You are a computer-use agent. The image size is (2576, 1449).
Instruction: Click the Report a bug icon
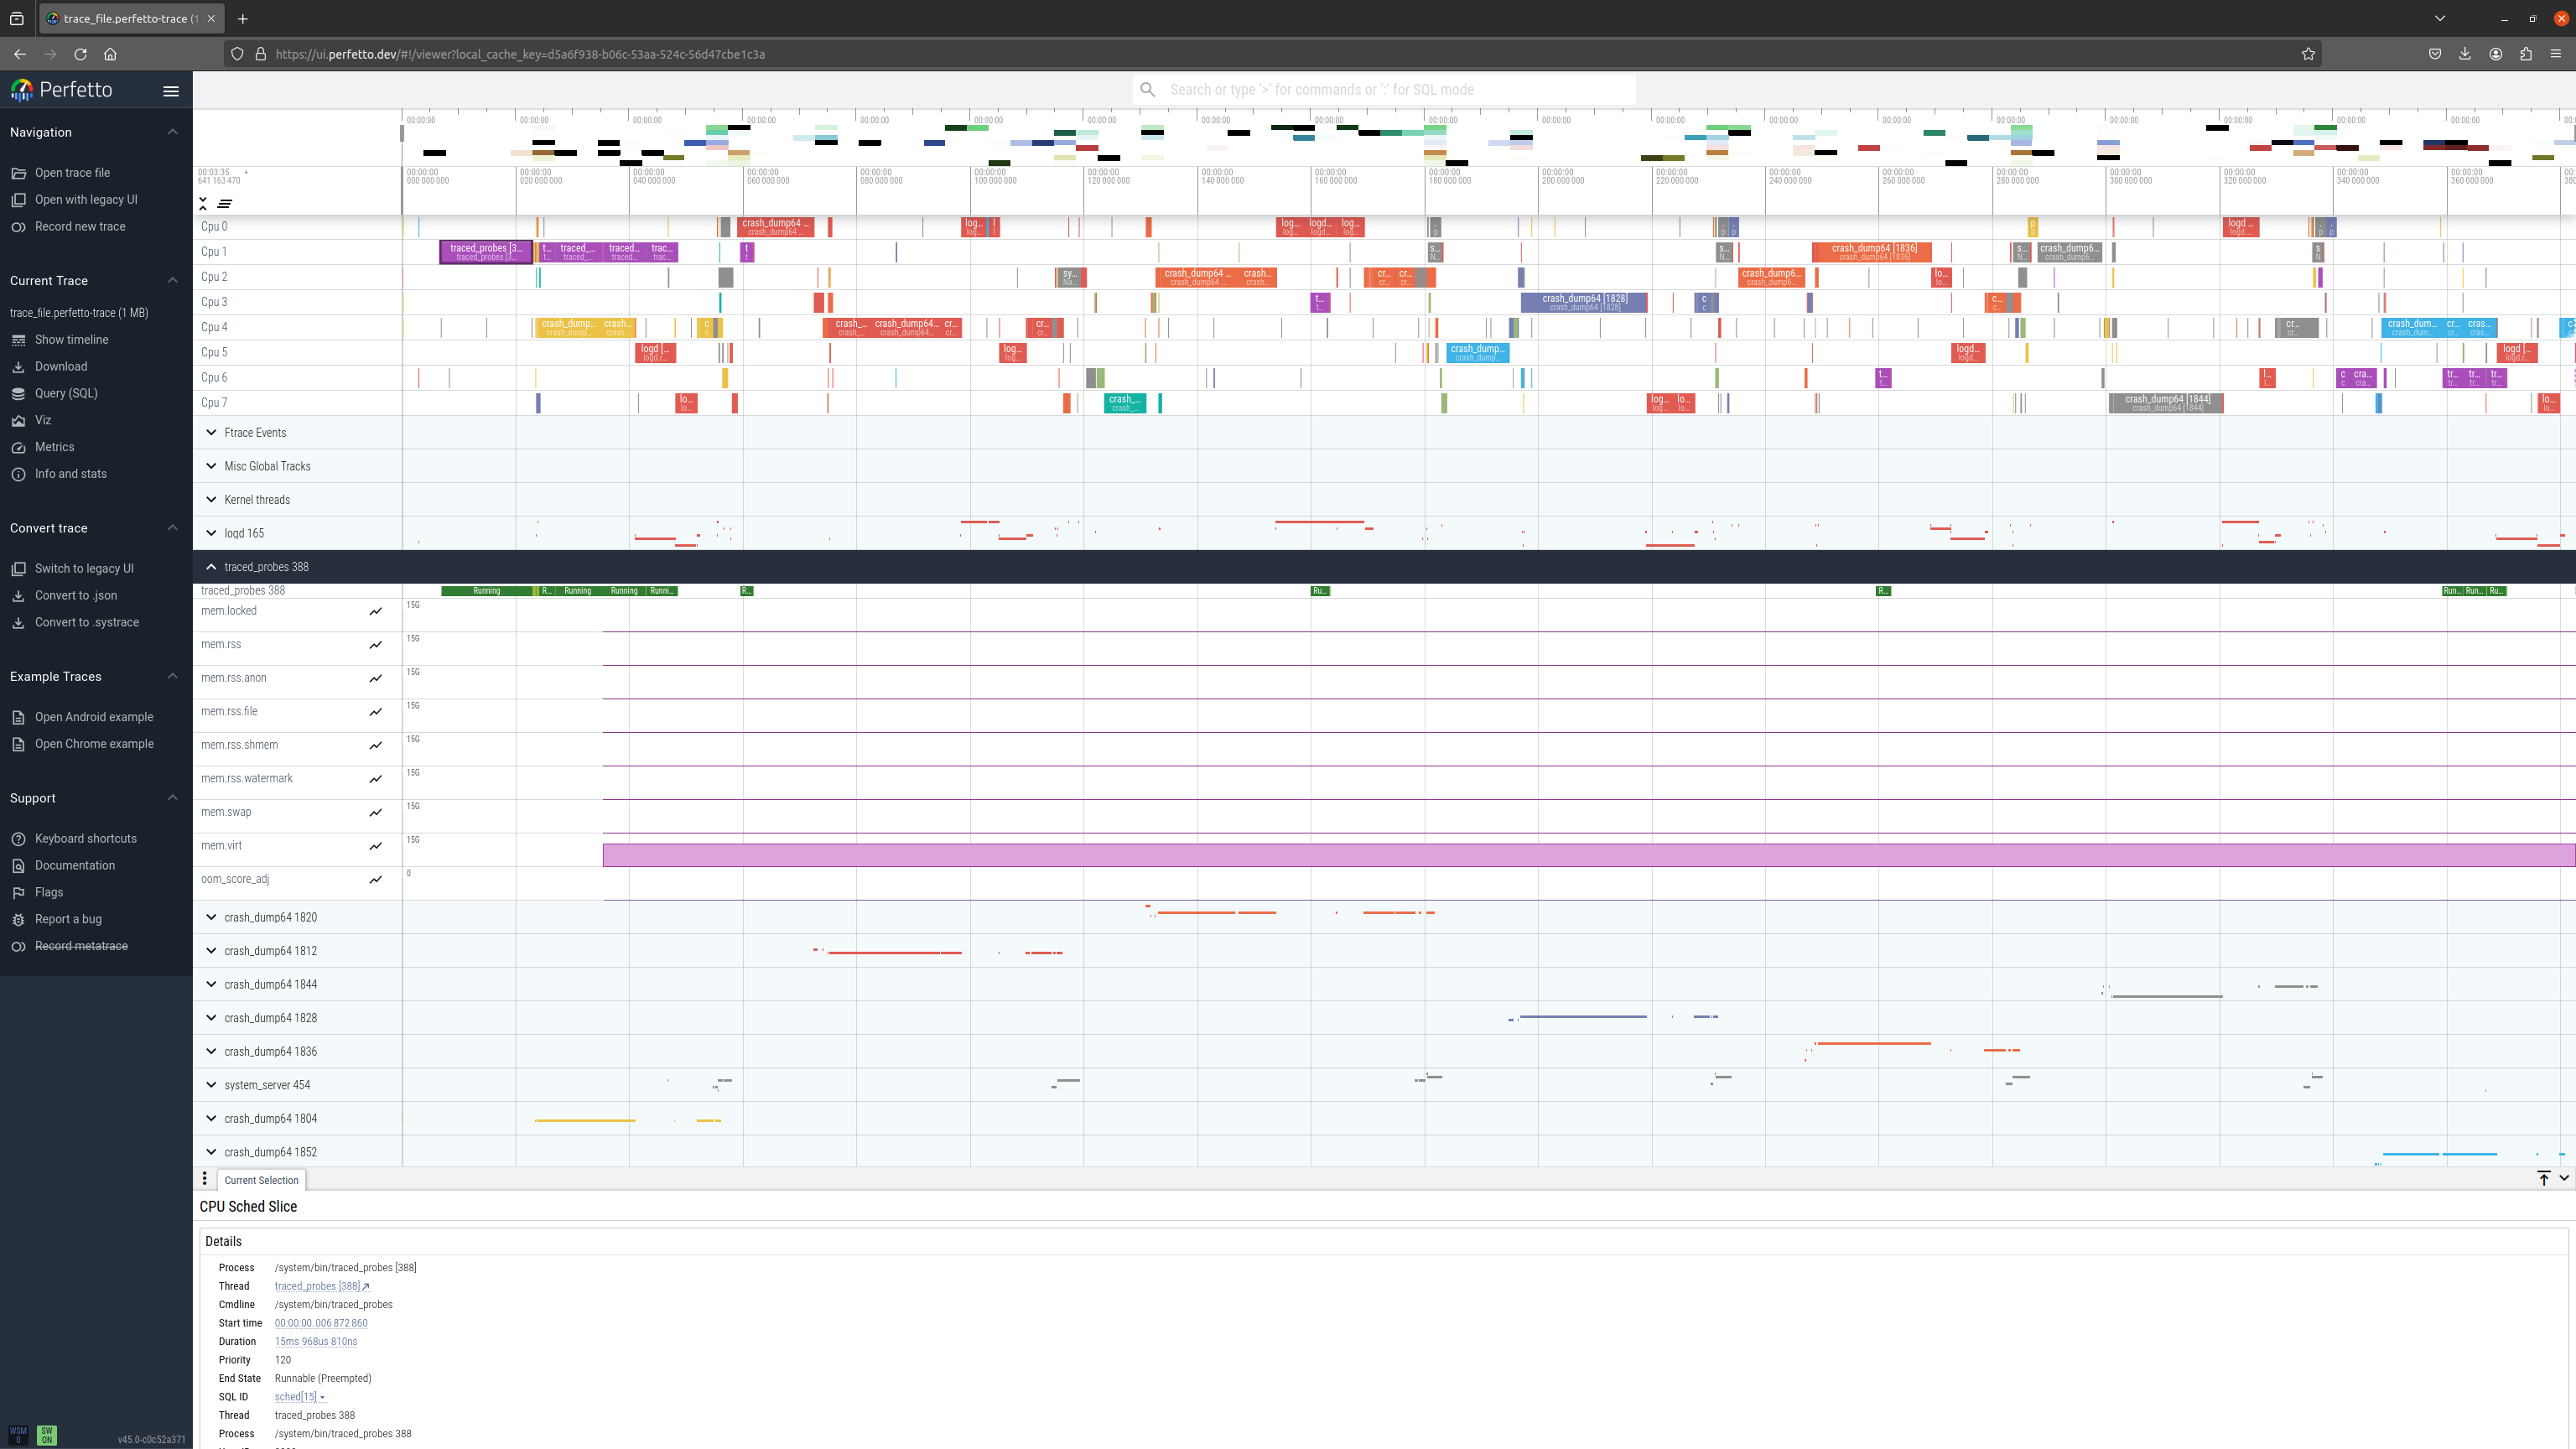(x=18, y=920)
